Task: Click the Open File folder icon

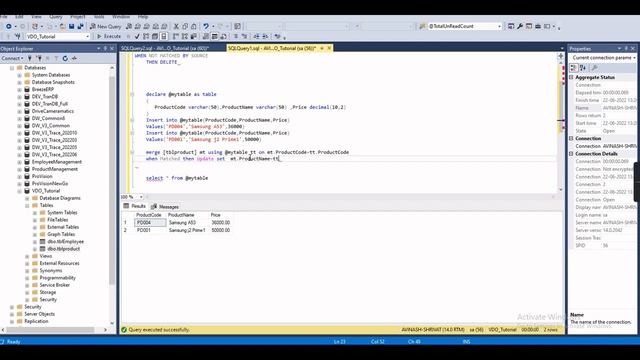Action: click(x=62, y=26)
